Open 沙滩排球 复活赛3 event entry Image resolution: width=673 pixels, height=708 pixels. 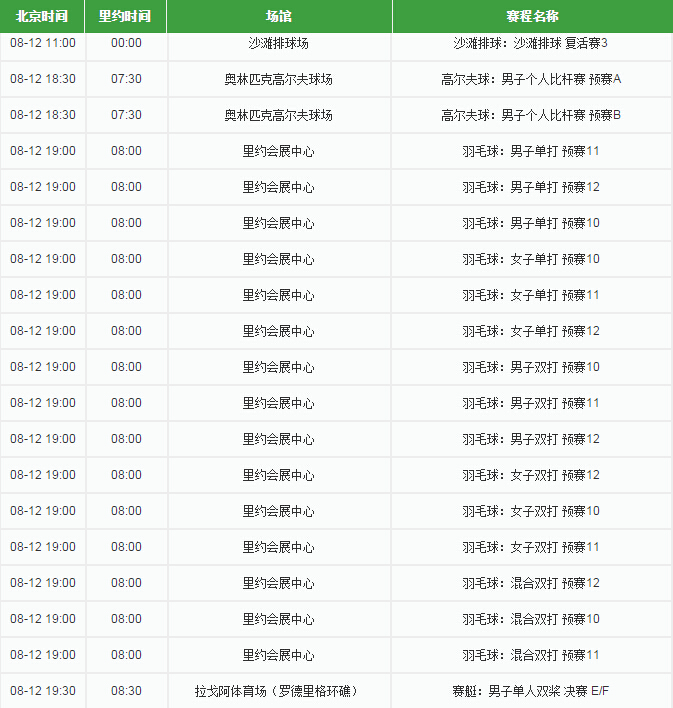point(530,43)
